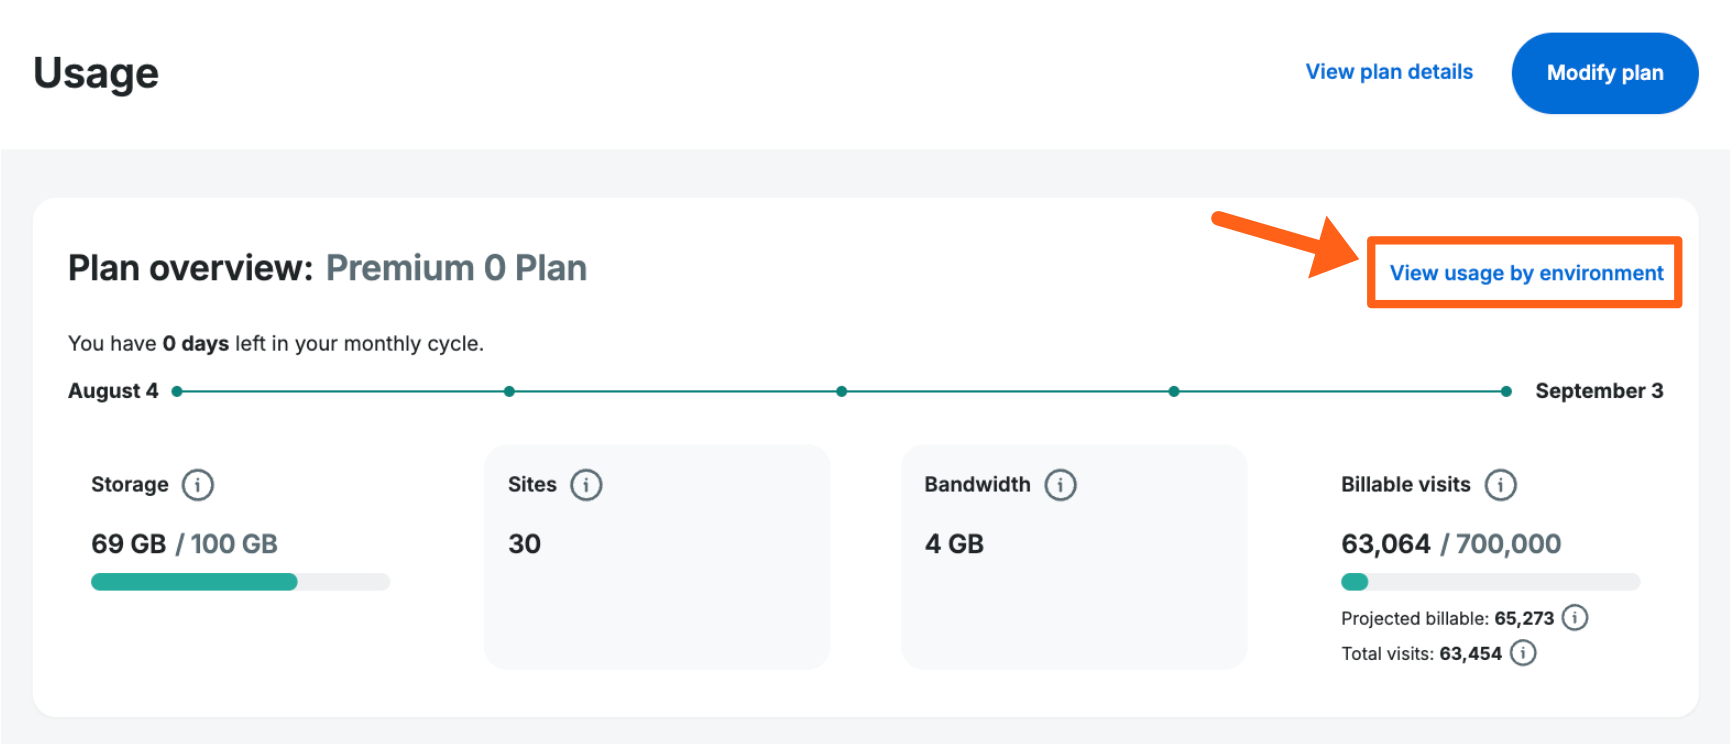
Task: Click the August 4 start timeline dot
Action: pos(177,392)
